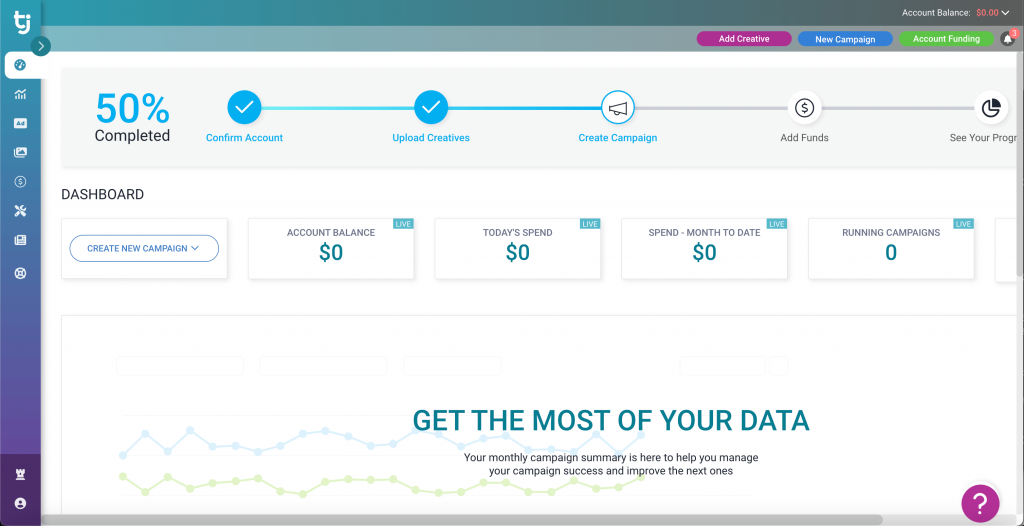Click the Create Campaign megaphone step icon
The width and height of the screenshot is (1024, 526).
pyautogui.click(x=618, y=108)
